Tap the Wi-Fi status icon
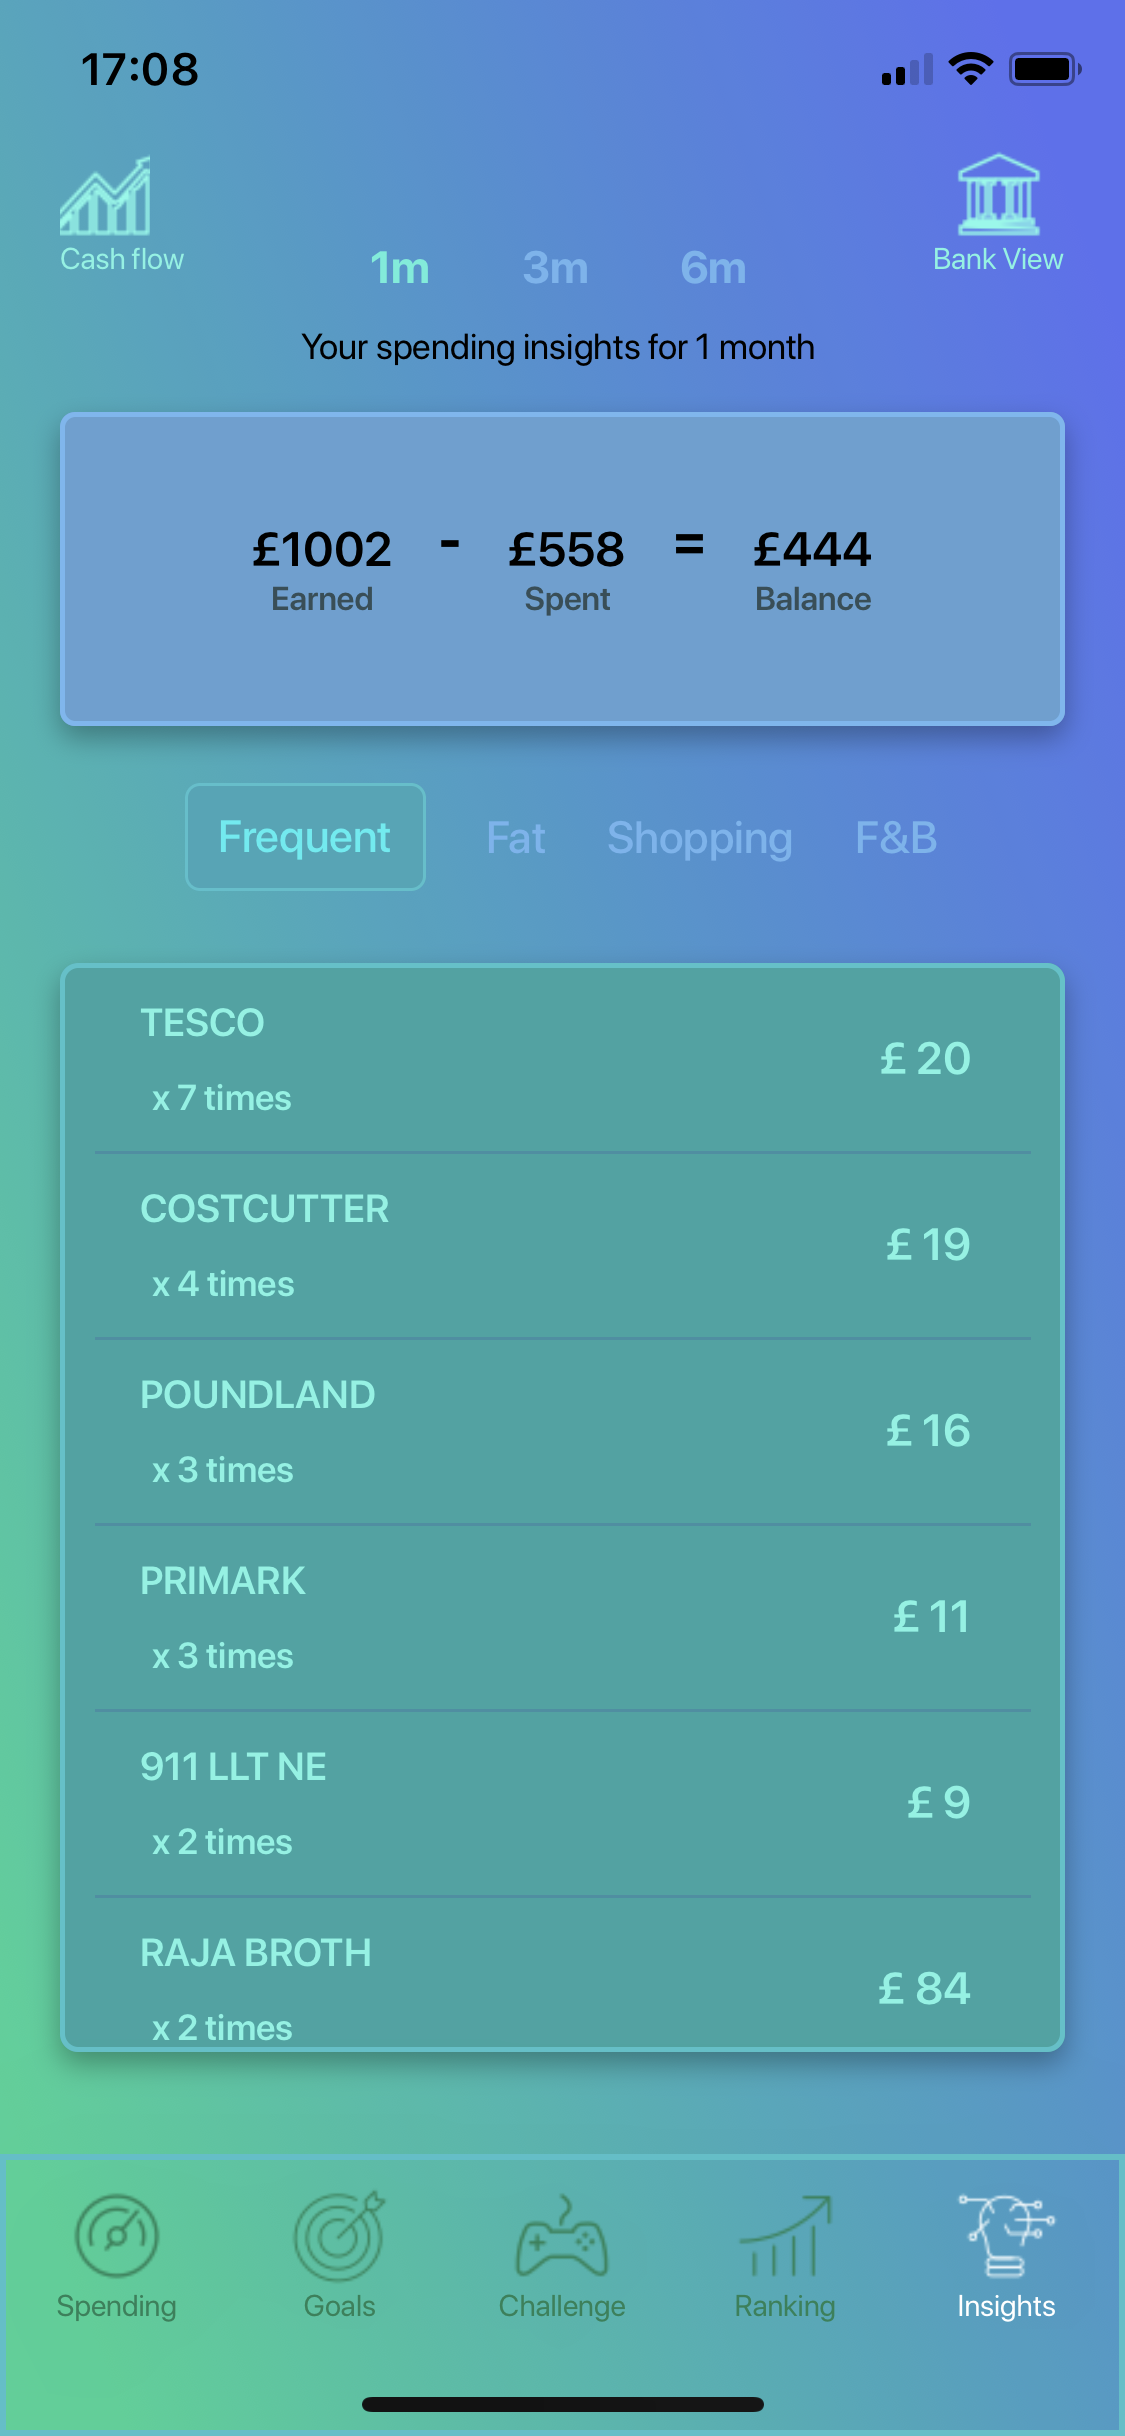This screenshot has width=1125, height=2436. (x=970, y=69)
